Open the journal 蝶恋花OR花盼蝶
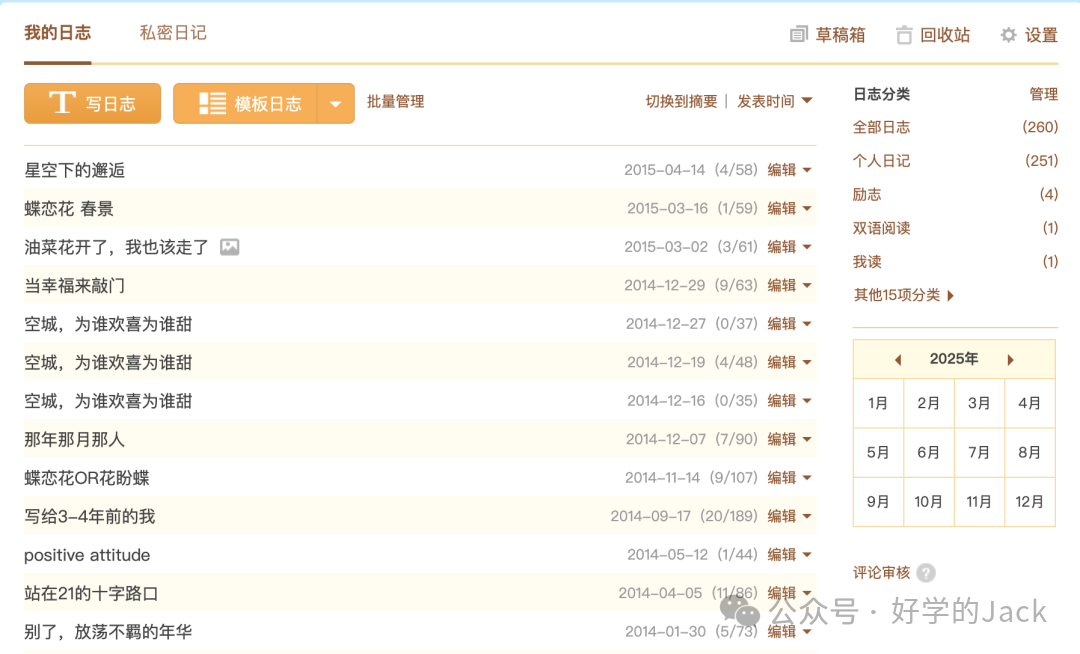The width and height of the screenshot is (1080, 654). 87,478
